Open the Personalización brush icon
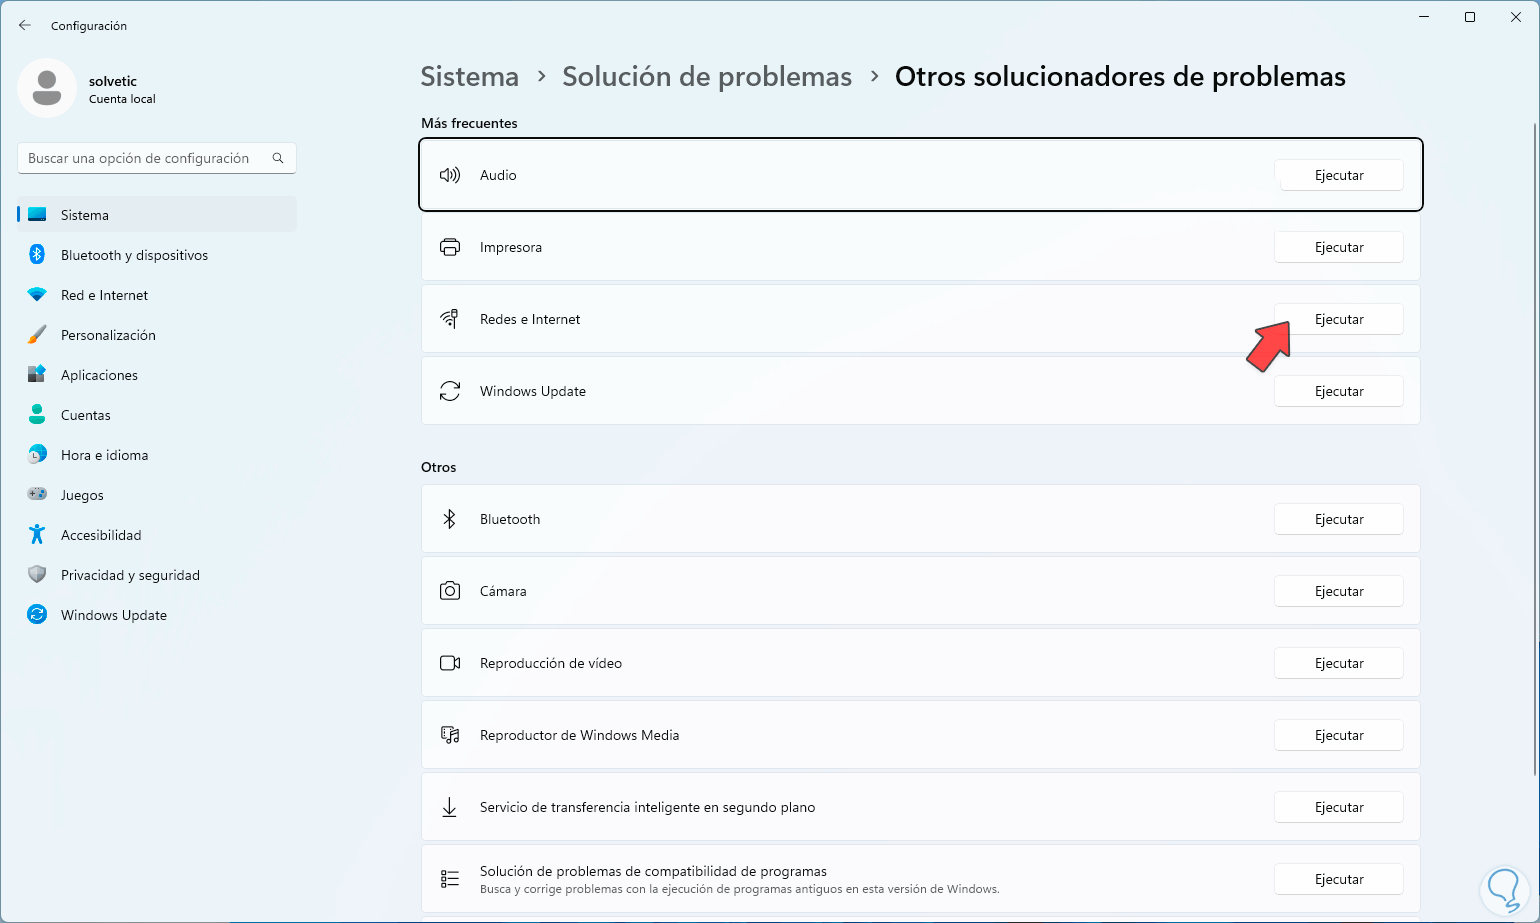This screenshot has width=1540, height=923. [x=37, y=335]
